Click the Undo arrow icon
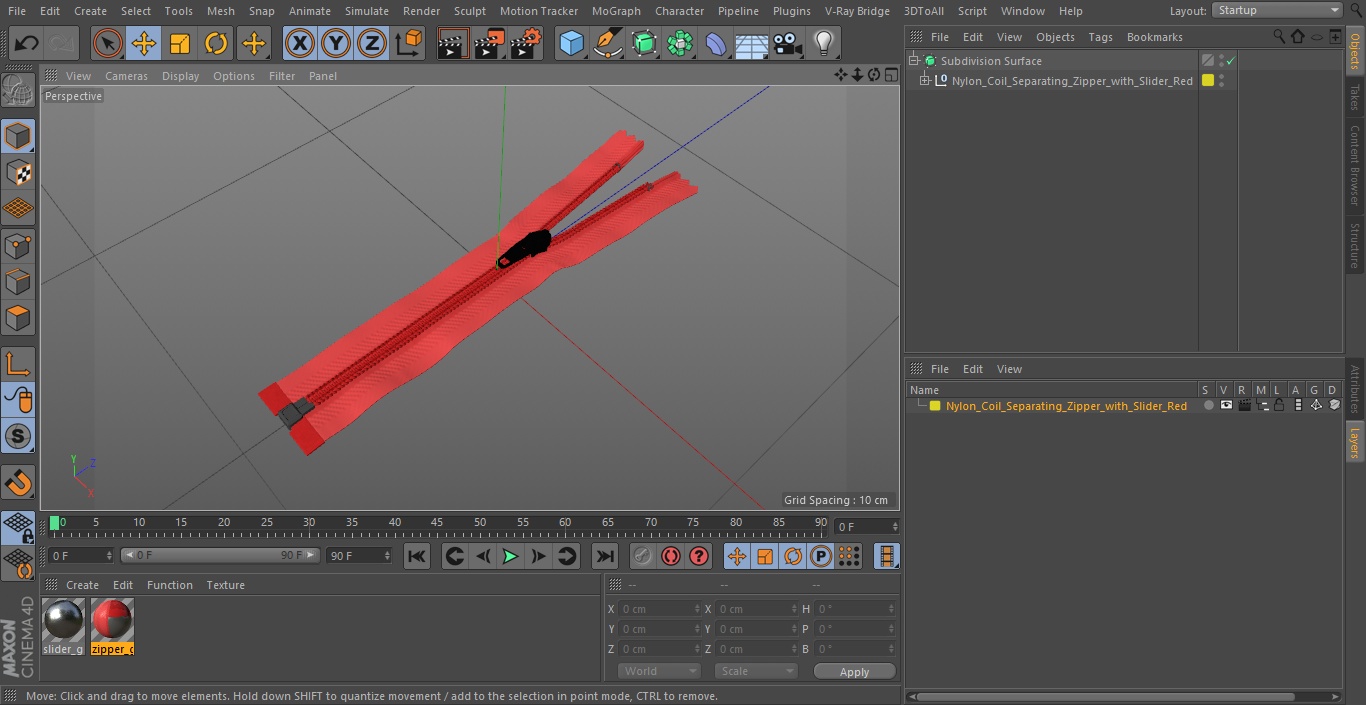 pos(27,43)
